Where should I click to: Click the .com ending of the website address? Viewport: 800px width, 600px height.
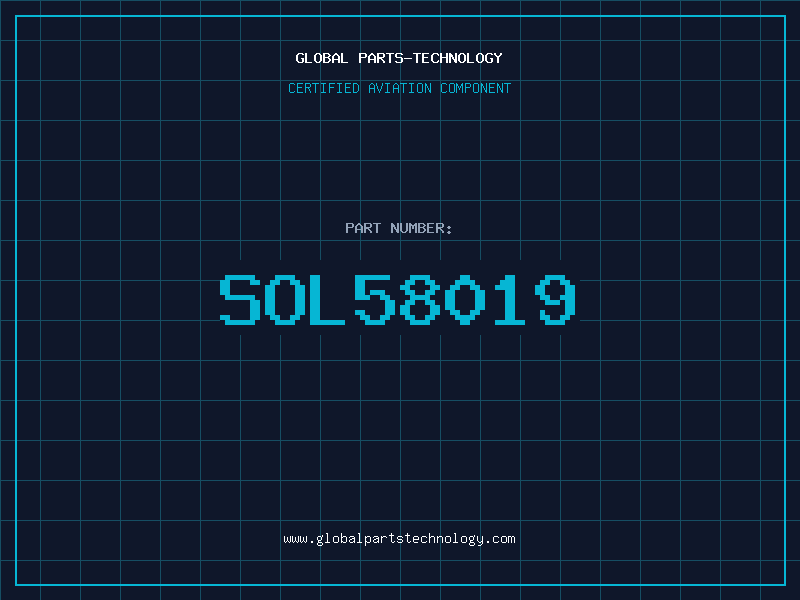click(x=499, y=539)
